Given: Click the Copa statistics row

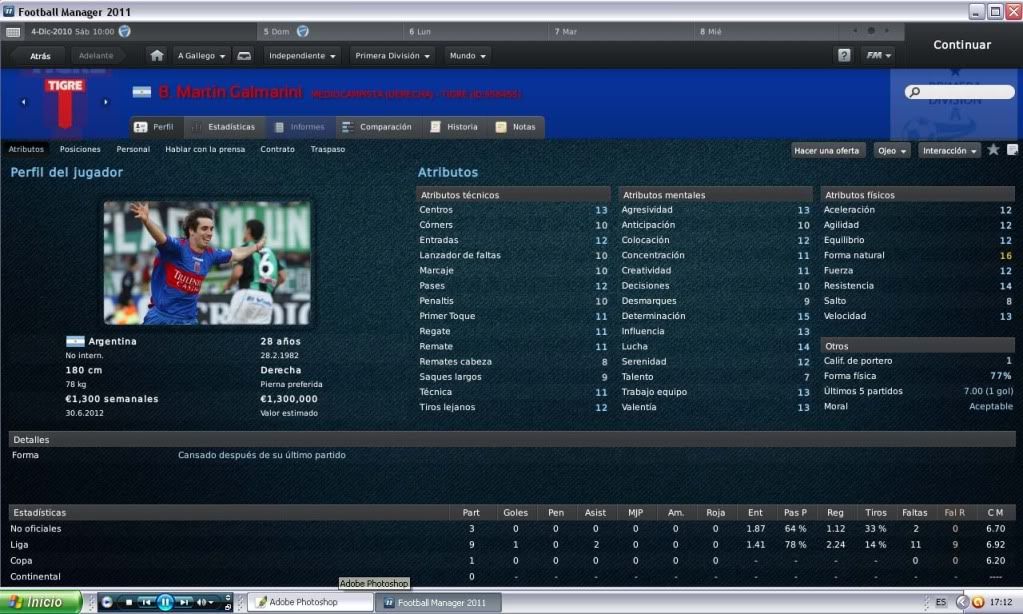Looking at the screenshot, I should pyautogui.click(x=512, y=560).
